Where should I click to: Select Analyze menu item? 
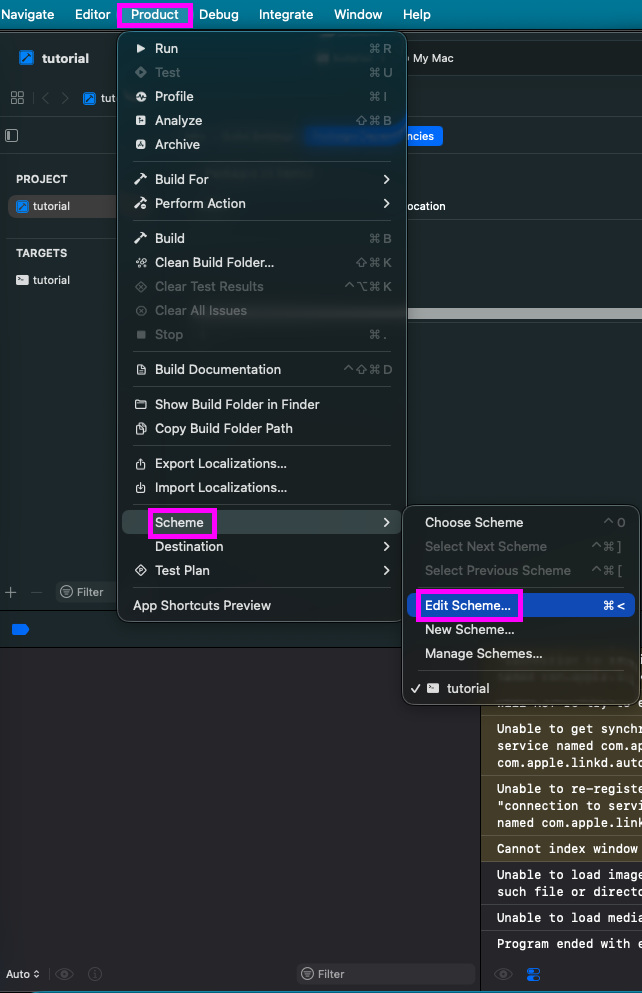click(262, 121)
